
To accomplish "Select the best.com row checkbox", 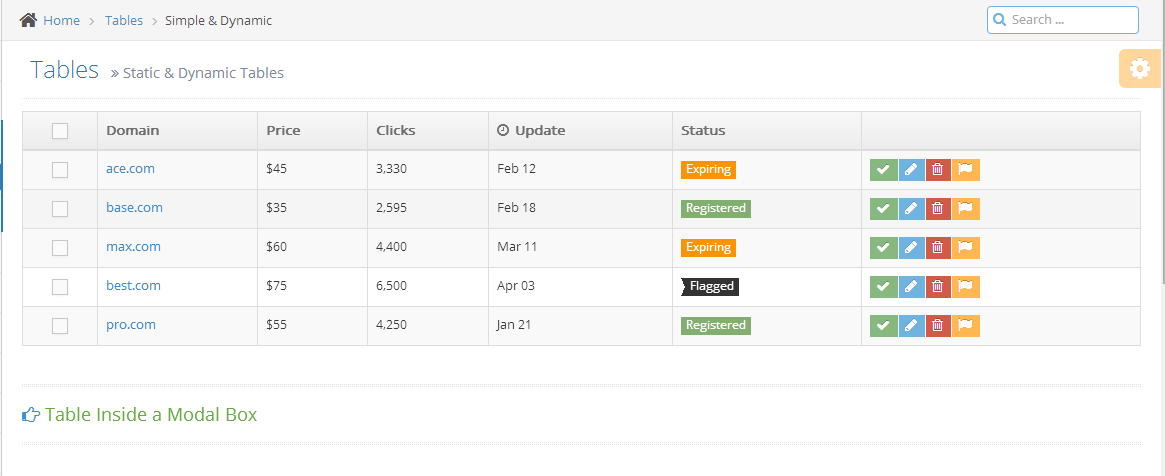I will click(60, 287).
